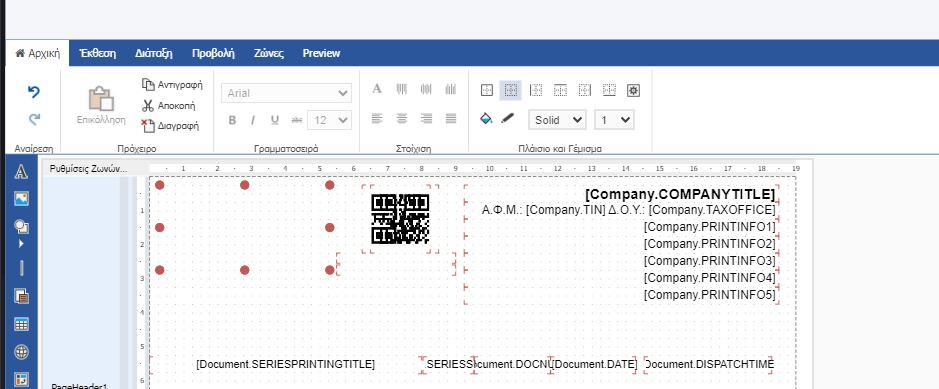Viewport: 939px width, 389px height.
Task: Open the Preview tab
Action: (x=322, y=53)
